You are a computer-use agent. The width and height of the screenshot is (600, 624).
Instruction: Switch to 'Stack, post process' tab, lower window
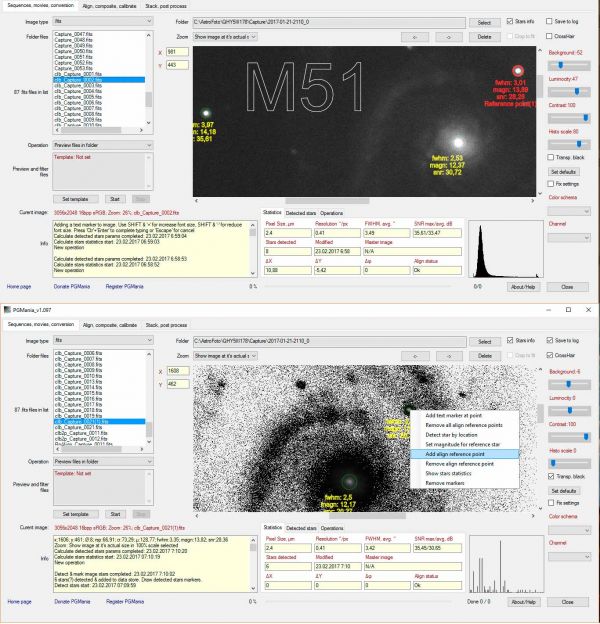tap(166, 325)
